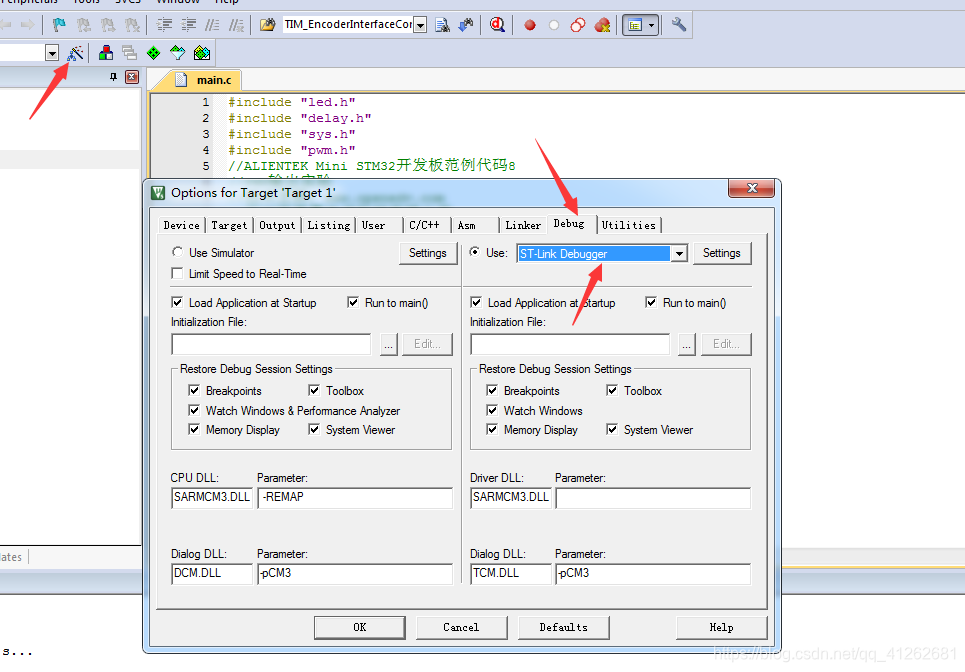This screenshot has width=965, height=672.
Task: Open Configuration with the wrench icon
Action: pyautogui.click(x=679, y=25)
